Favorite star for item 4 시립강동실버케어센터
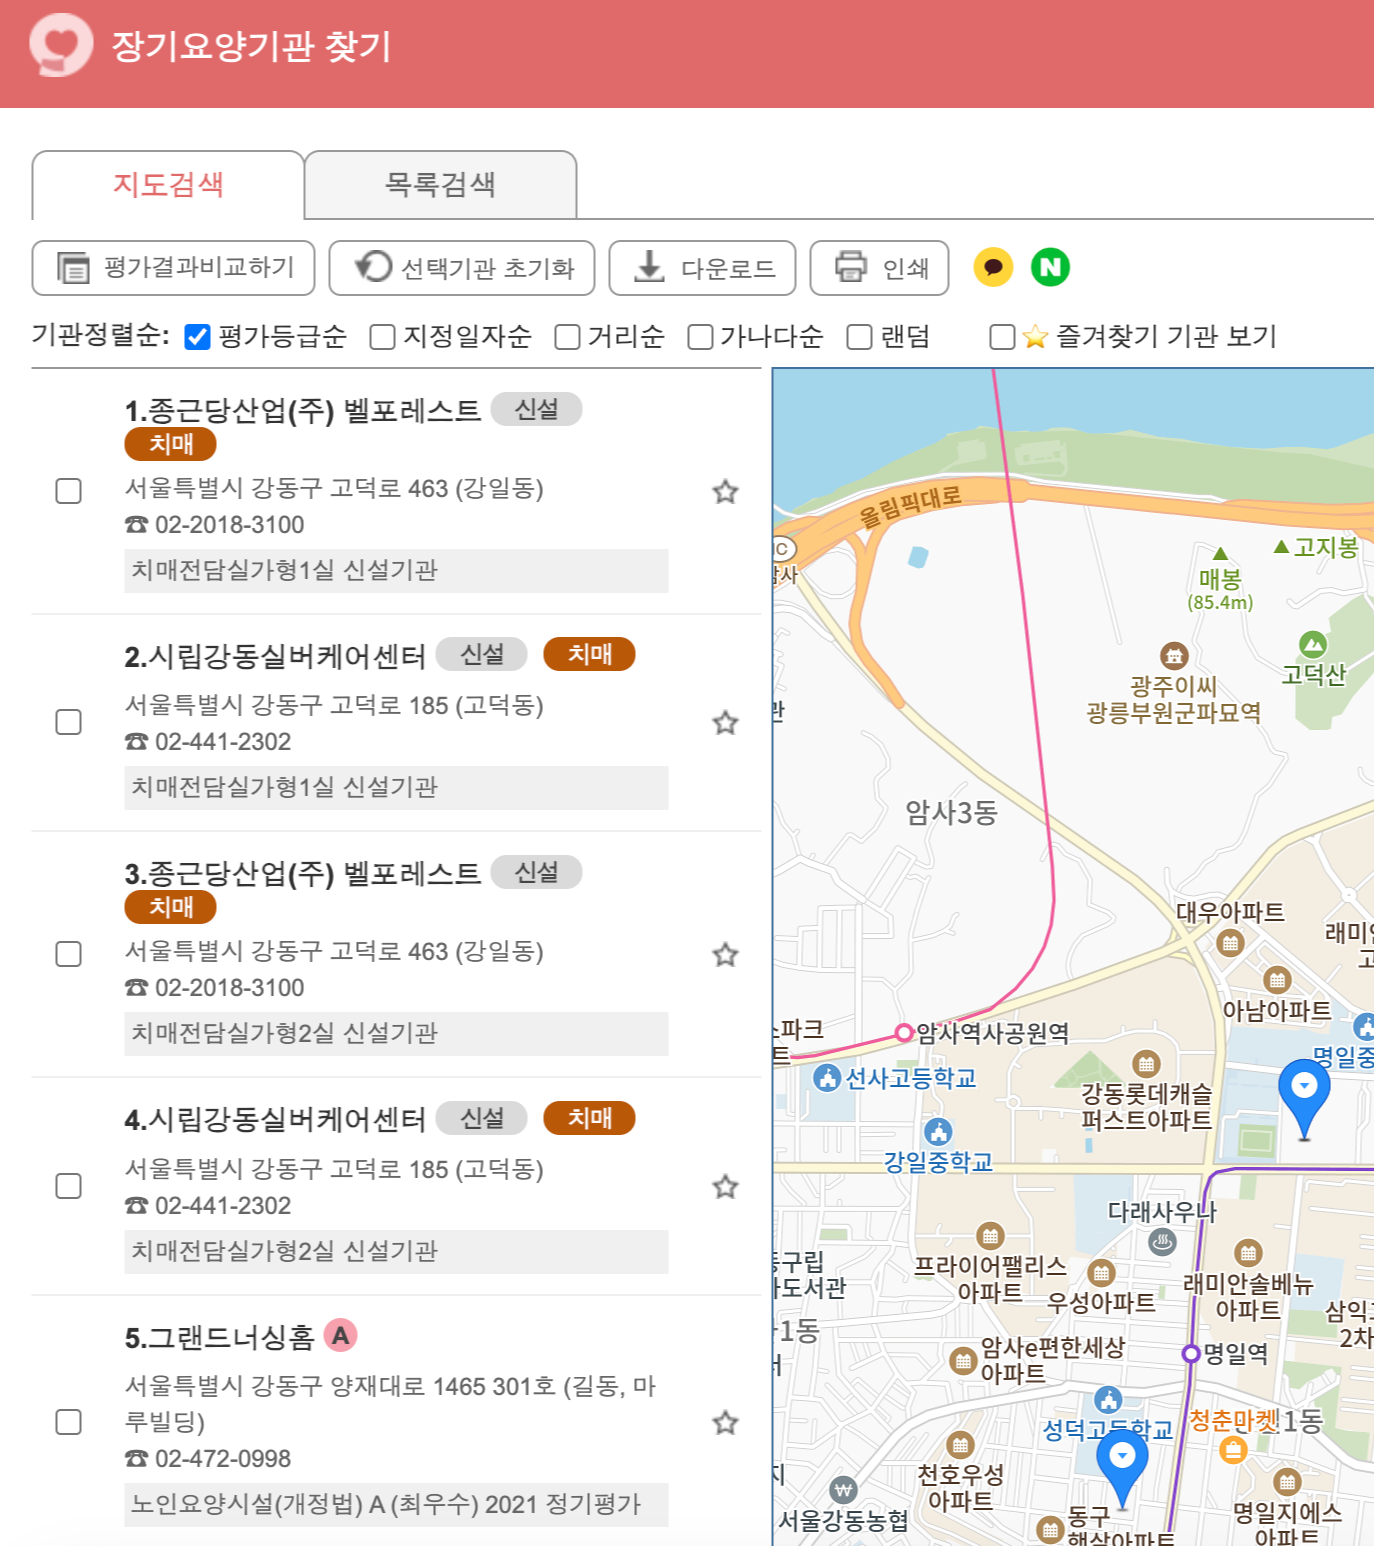 [725, 1186]
